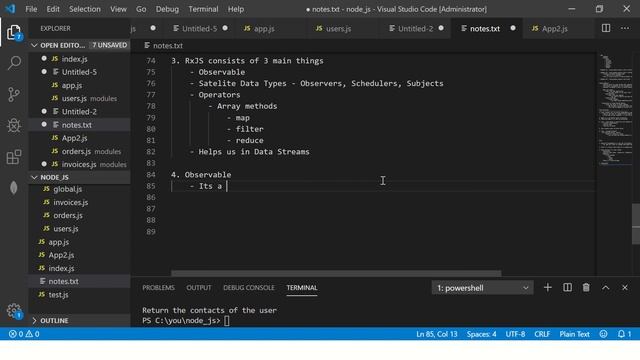Click the Ln 85, Col 13 status entry
The width and height of the screenshot is (640, 360).
pyautogui.click(x=437, y=334)
